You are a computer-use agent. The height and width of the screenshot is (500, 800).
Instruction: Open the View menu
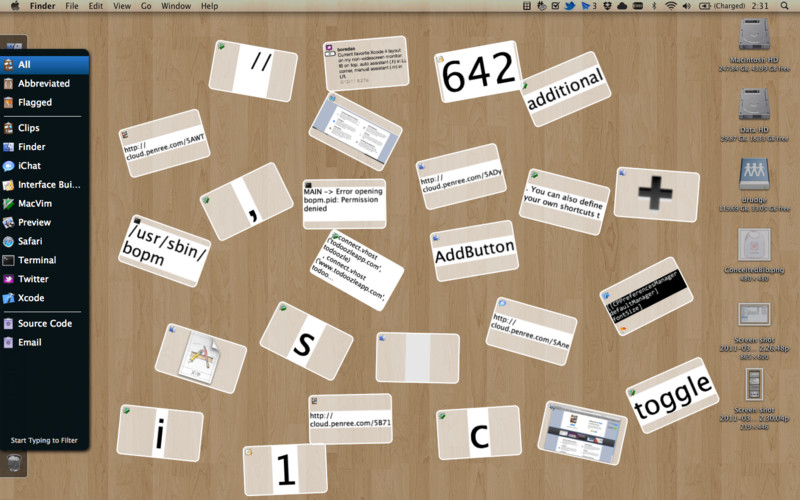coord(122,6)
